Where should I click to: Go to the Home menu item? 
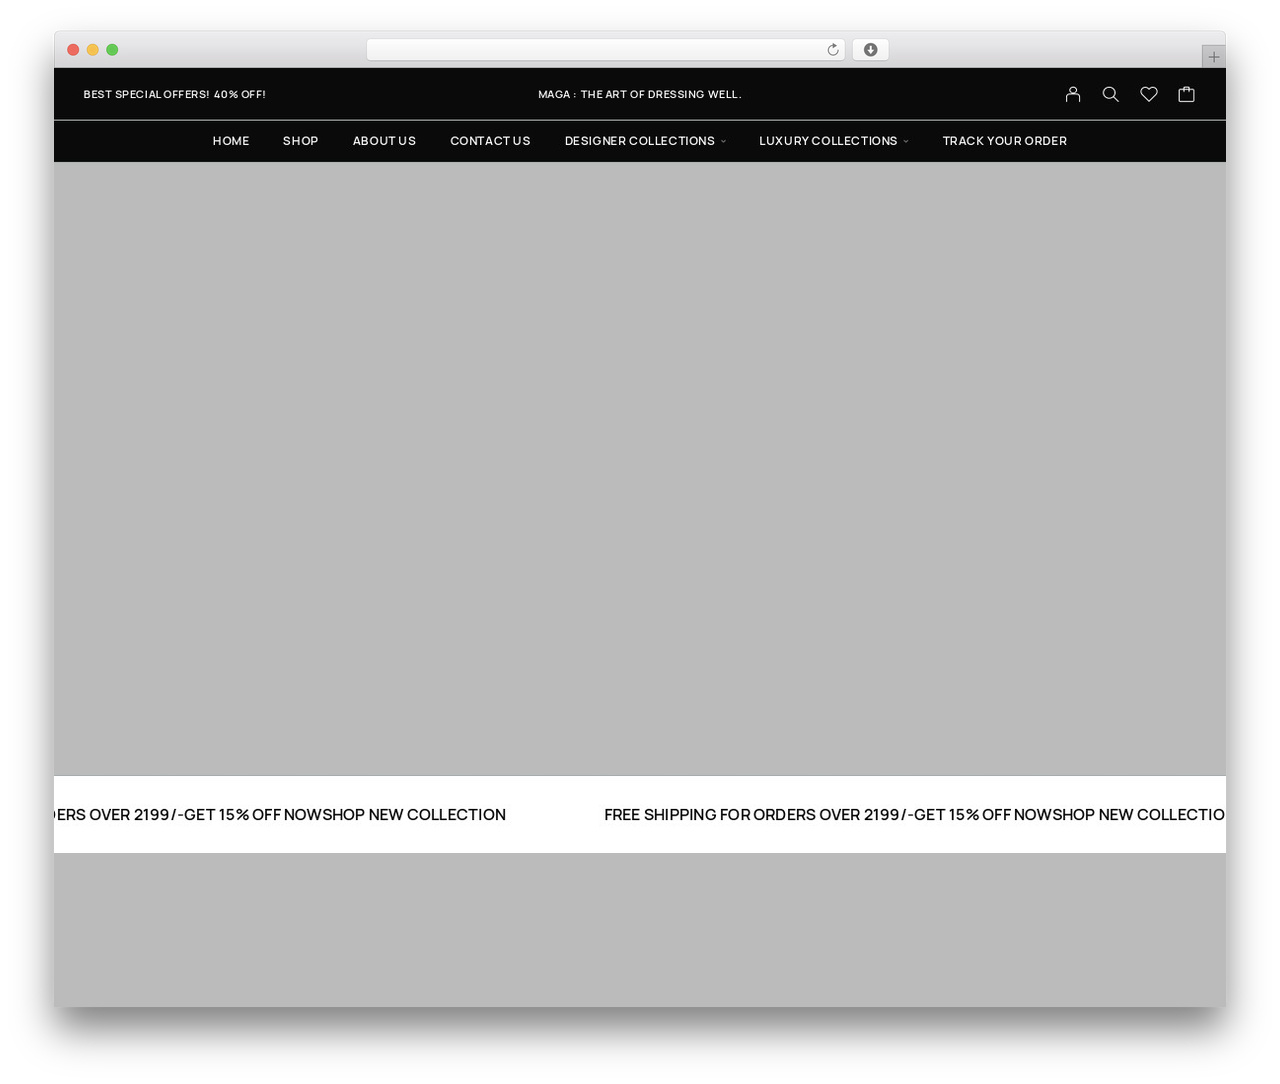(231, 141)
